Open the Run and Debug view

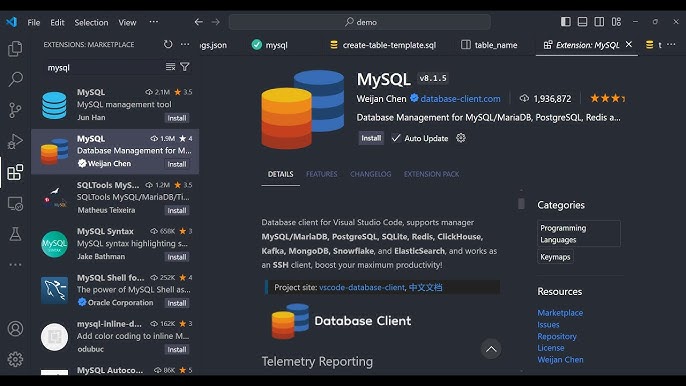coord(15,141)
